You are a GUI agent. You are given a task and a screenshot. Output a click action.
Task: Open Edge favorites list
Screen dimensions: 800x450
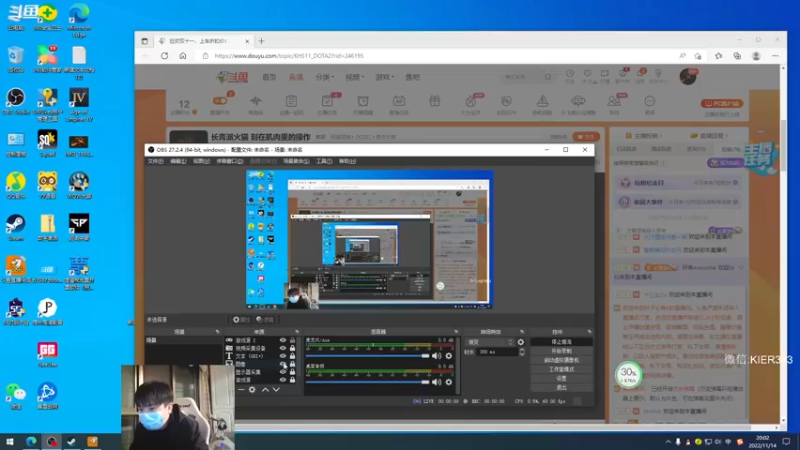coord(718,56)
